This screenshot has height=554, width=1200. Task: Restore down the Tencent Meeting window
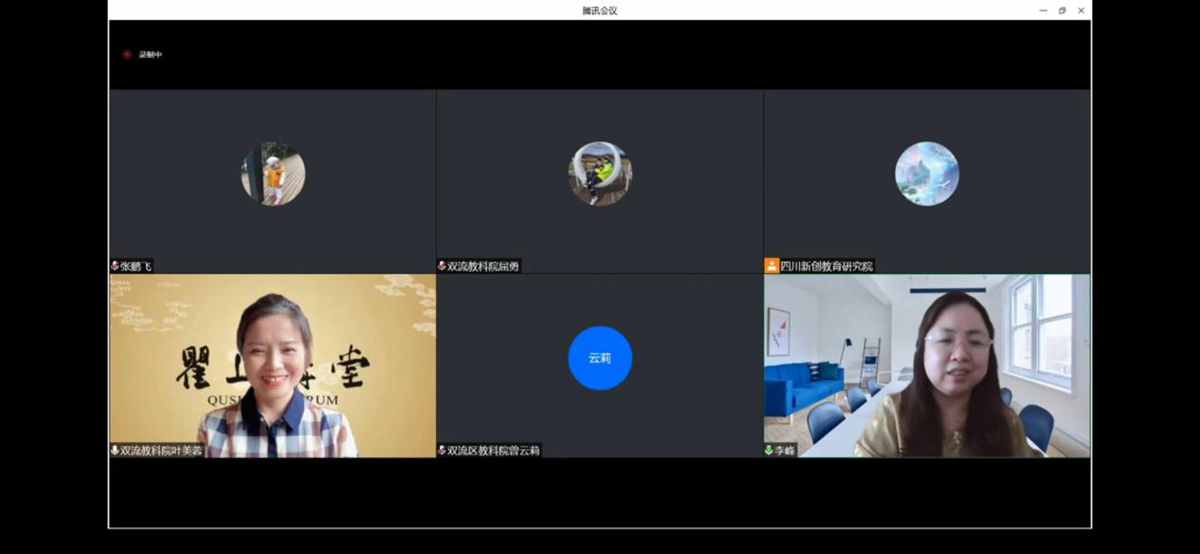pyautogui.click(x=1062, y=10)
